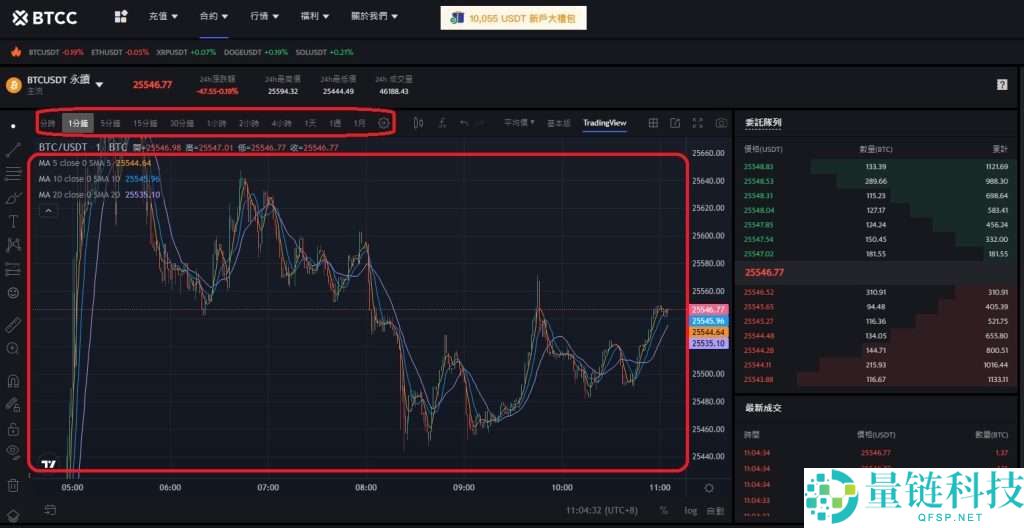Image resolution: width=1024 pixels, height=528 pixels.
Task: Open the indicators fx button
Action: [x=442, y=123]
